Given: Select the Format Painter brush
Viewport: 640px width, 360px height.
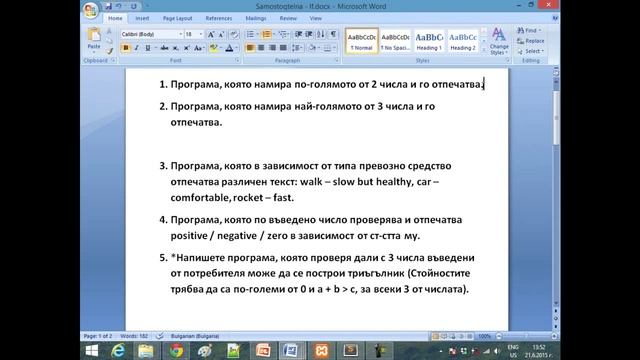Looking at the screenshot, I should click(109, 51).
